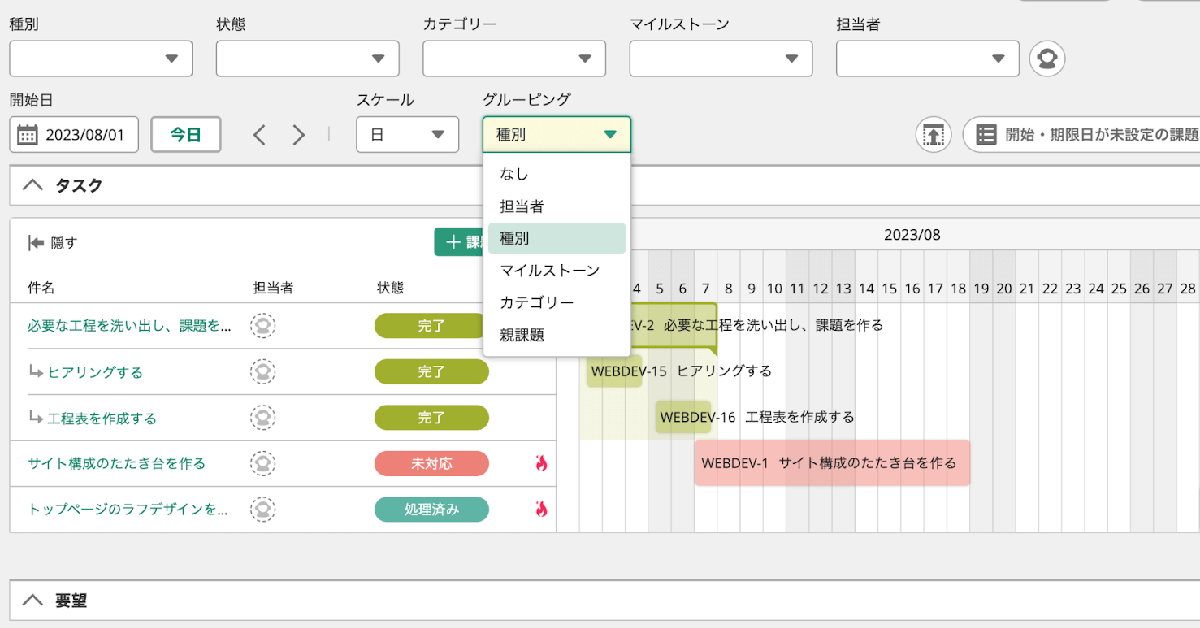Go to previous period with left arrow
This screenshot has width=1200, height=628.
pyautogui.click(x=260, y=135)
